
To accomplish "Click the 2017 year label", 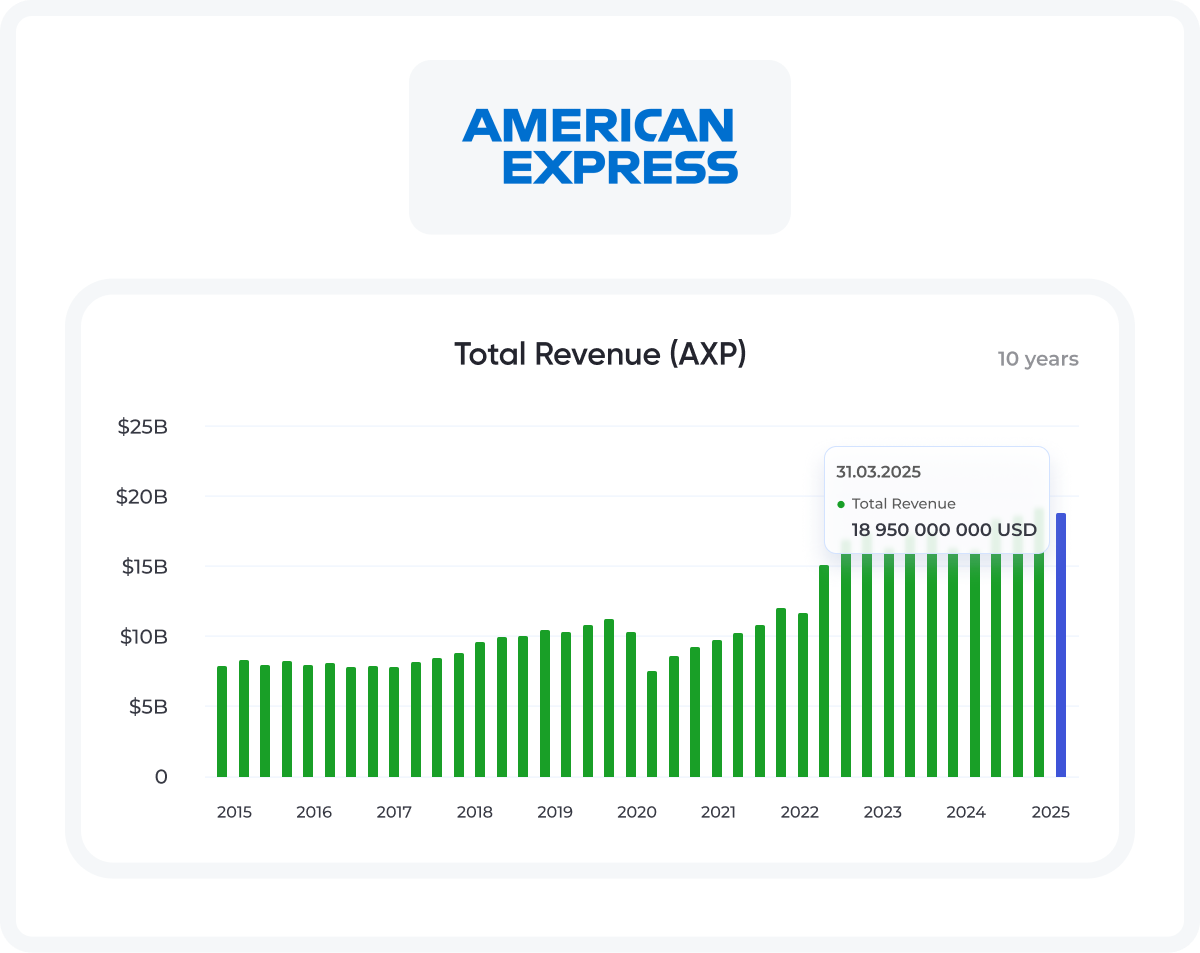I will 394,812.
